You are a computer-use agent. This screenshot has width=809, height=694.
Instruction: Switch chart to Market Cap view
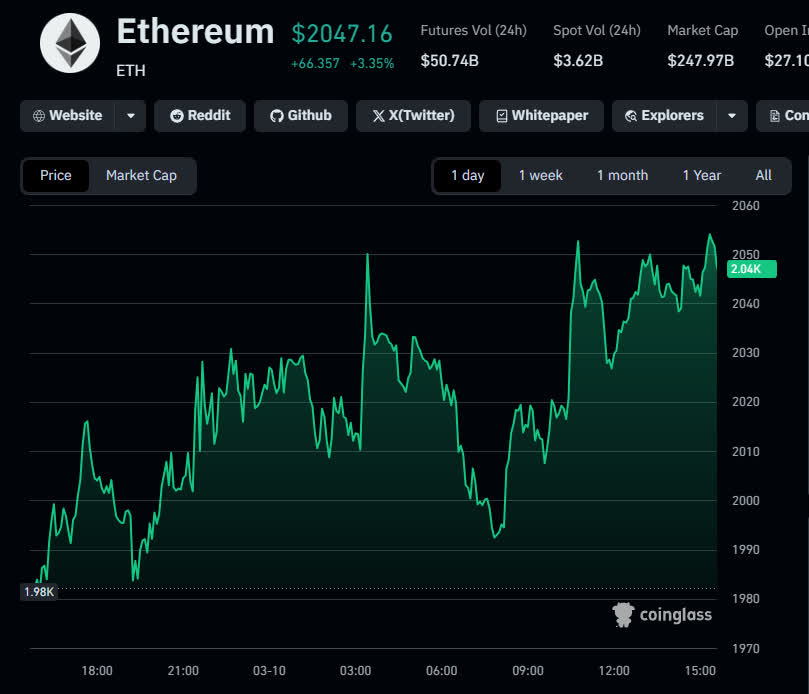click(x=141, y=176)
